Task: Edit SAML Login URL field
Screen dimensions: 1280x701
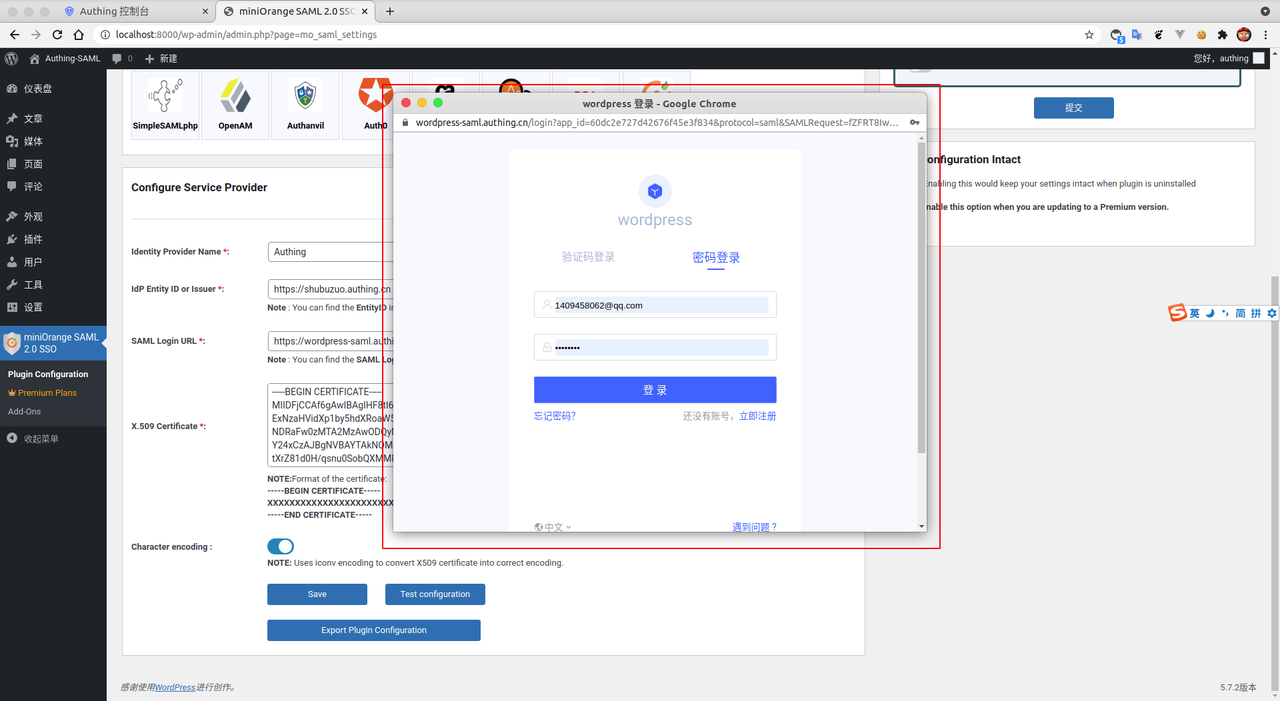Action: 330,341
